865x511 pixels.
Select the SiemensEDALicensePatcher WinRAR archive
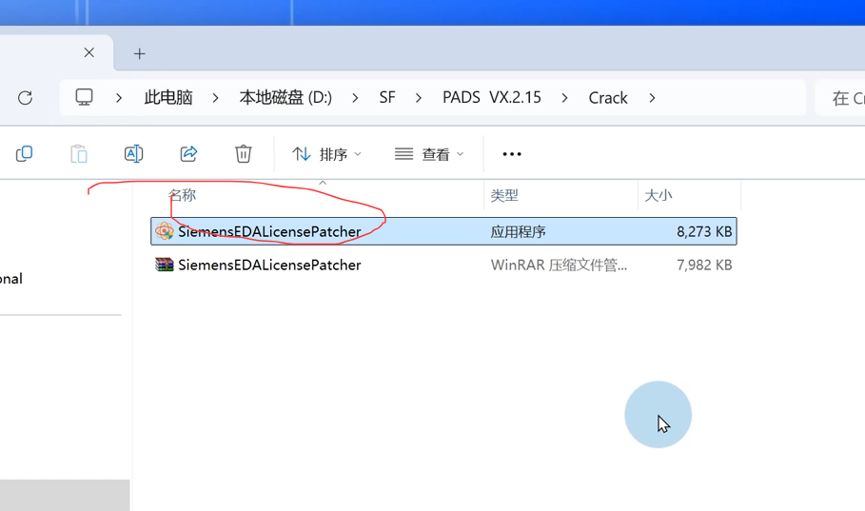coord(444,265)
